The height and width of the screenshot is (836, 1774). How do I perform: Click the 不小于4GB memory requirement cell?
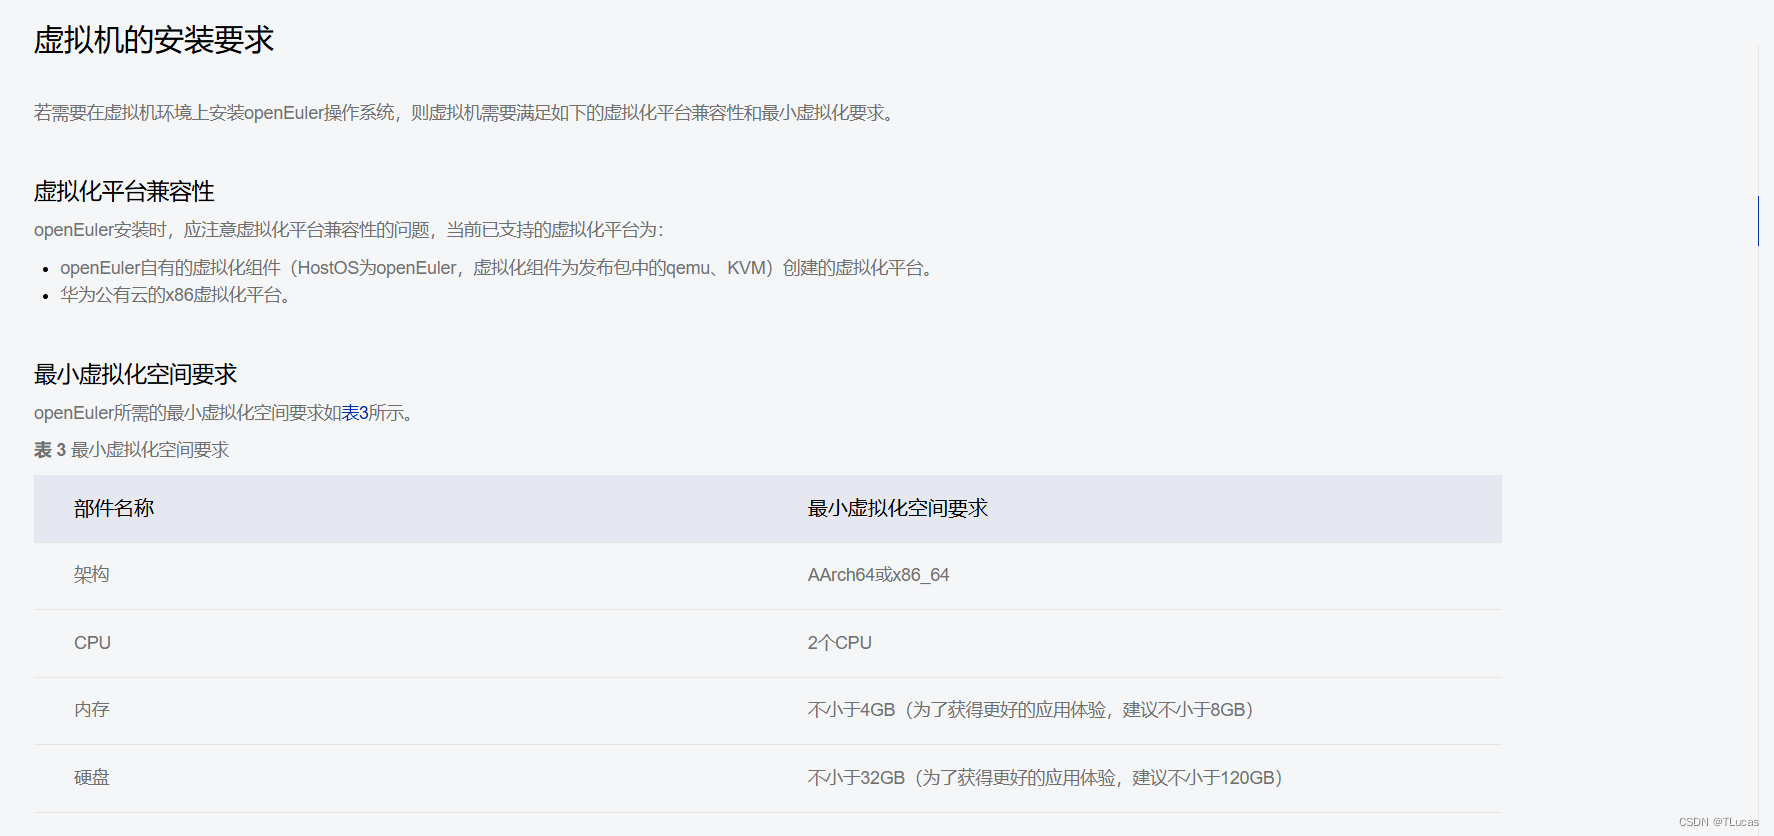coord(1135,710)
